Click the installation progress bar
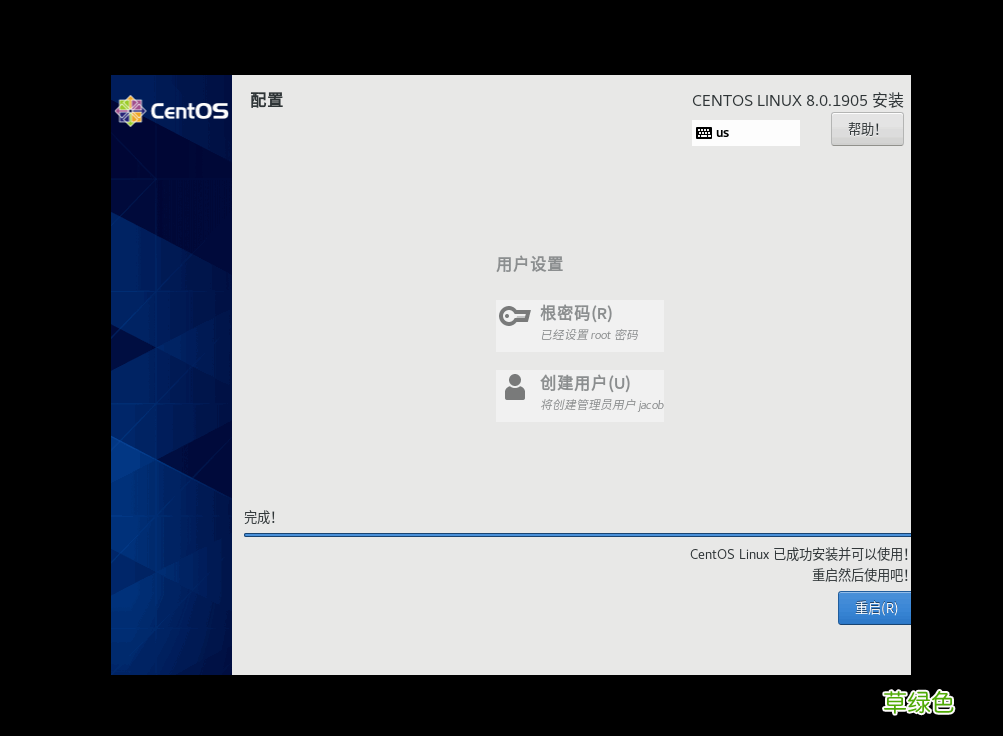 (578, 533)
